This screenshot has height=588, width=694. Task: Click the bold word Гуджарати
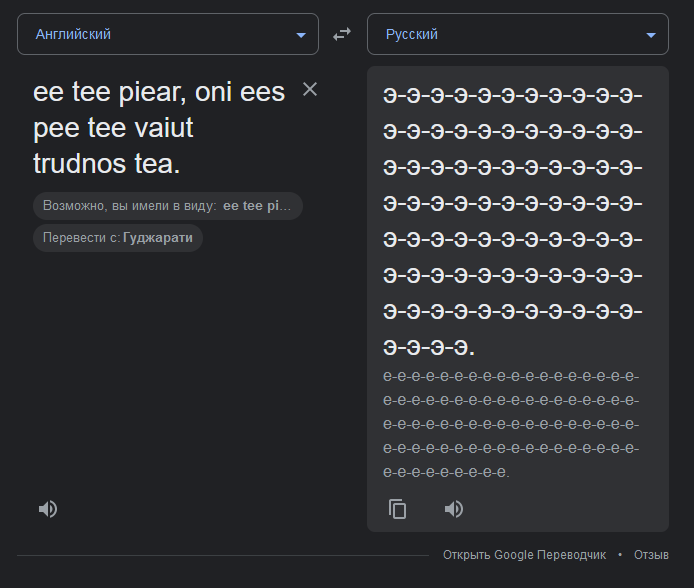158,238
